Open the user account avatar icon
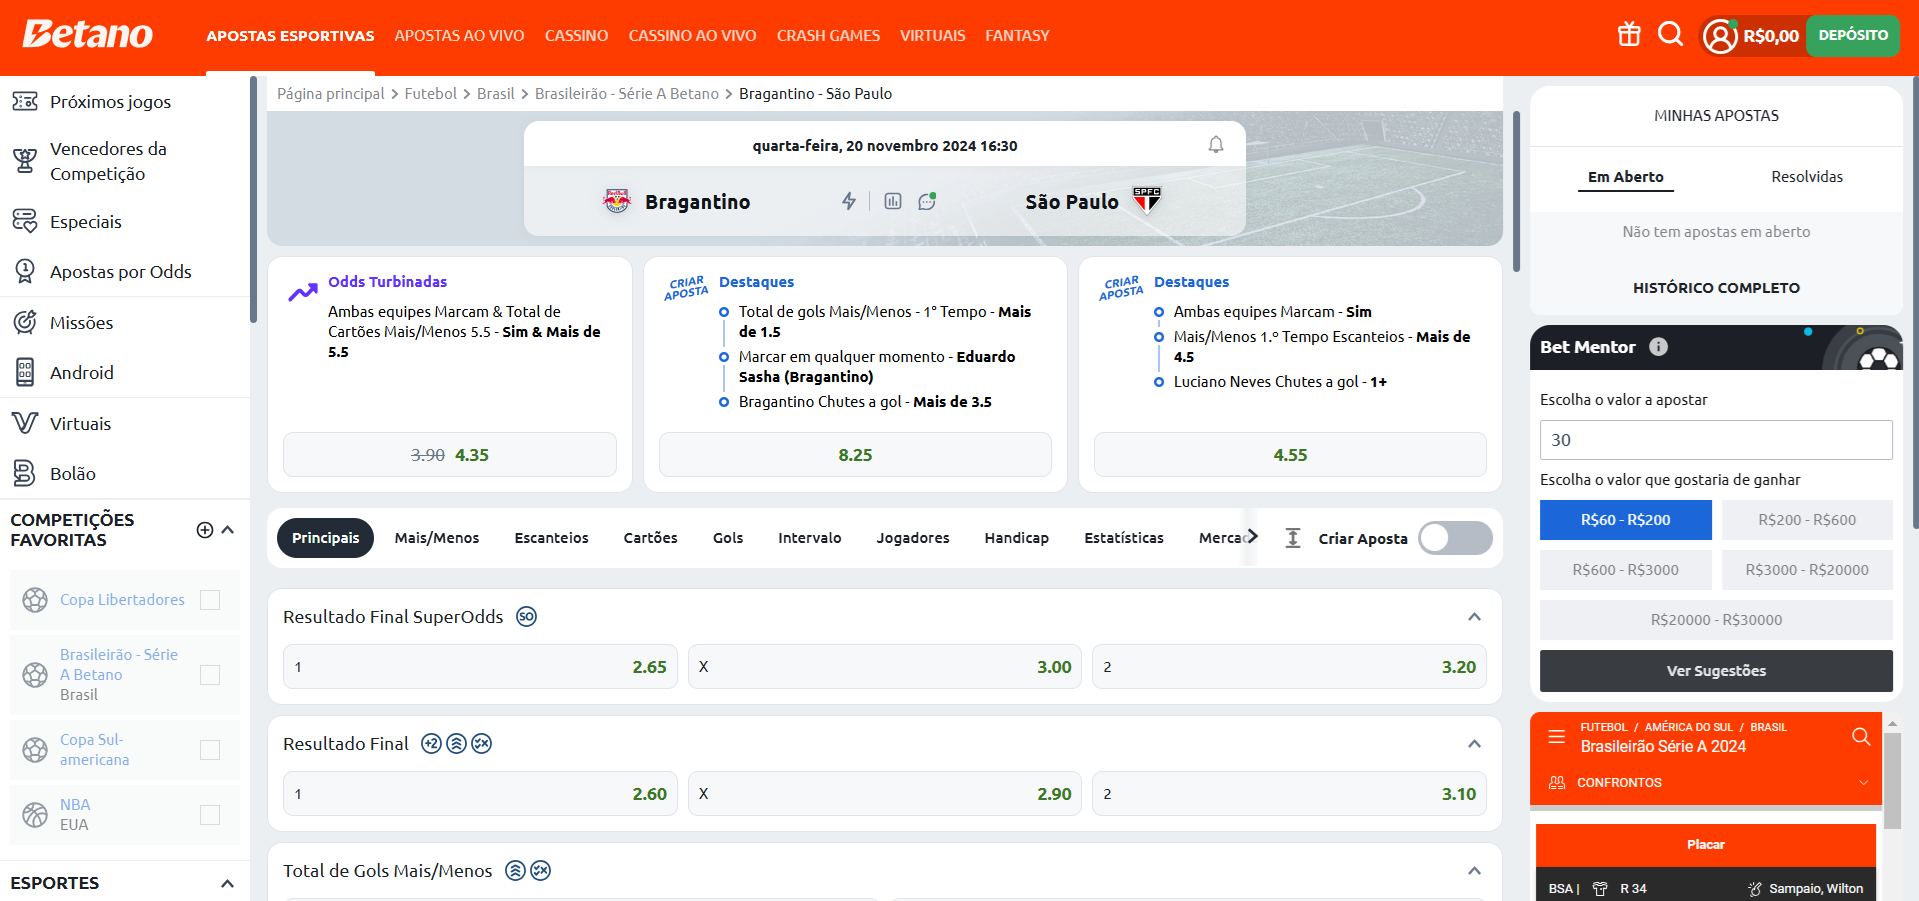This screenshot has height=901, width=1919. pyautogui.click(x=1720, y=36)
